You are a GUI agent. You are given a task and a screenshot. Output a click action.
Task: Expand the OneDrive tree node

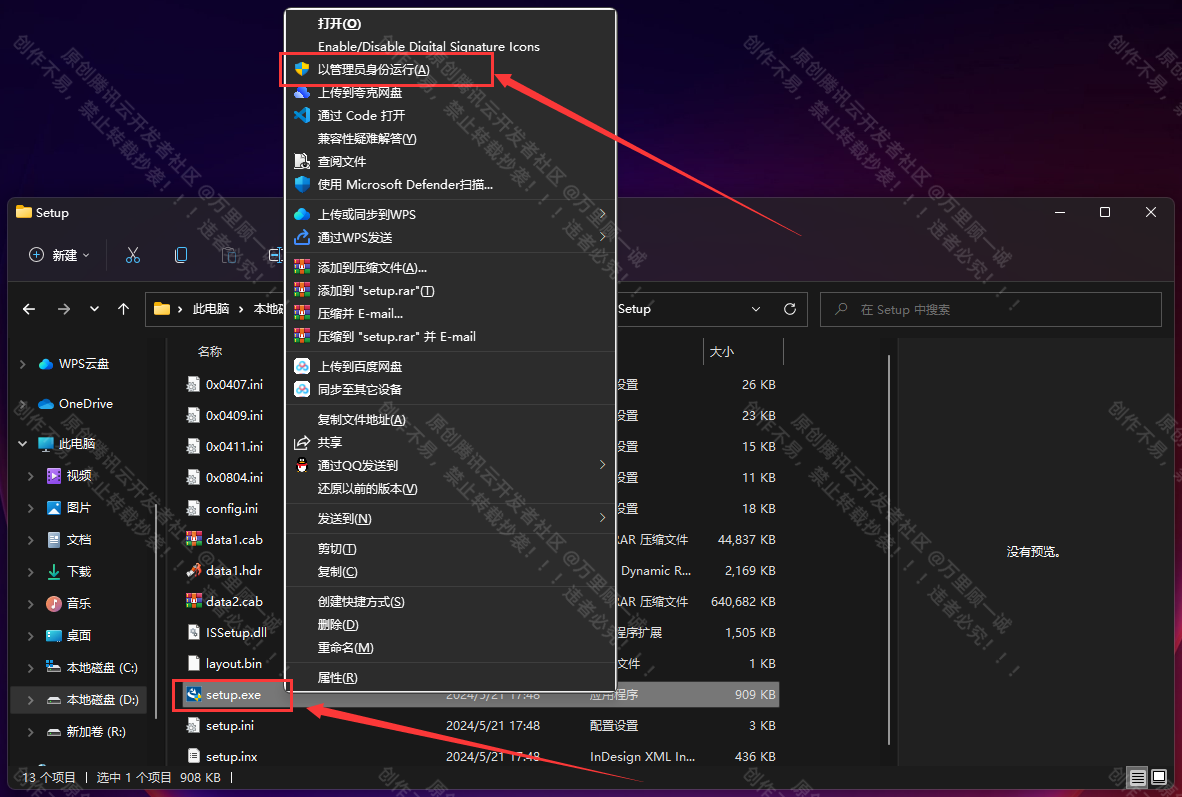coord(23,404)
